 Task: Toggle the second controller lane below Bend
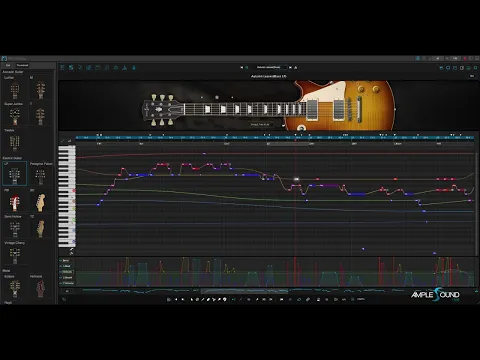point(67,266)
